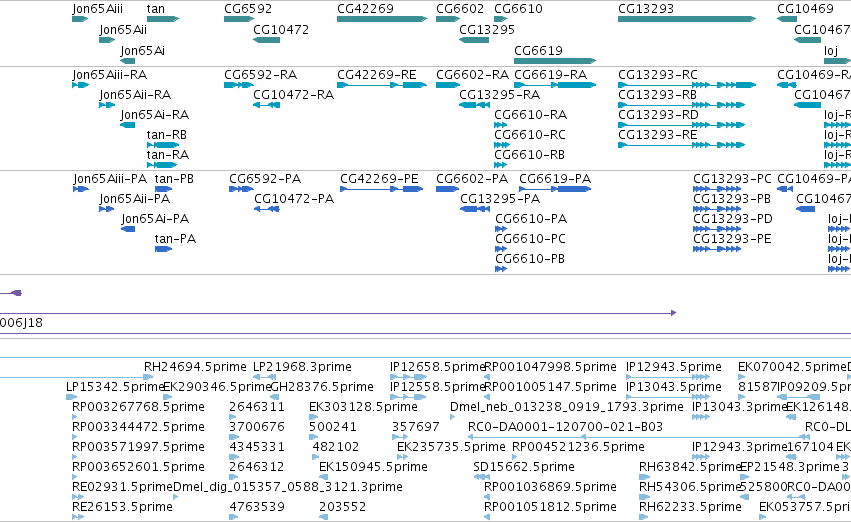Click transcript CG6610-RB
Image resolution: width=851 pixels, height=522 pixels.
(529, 155)
